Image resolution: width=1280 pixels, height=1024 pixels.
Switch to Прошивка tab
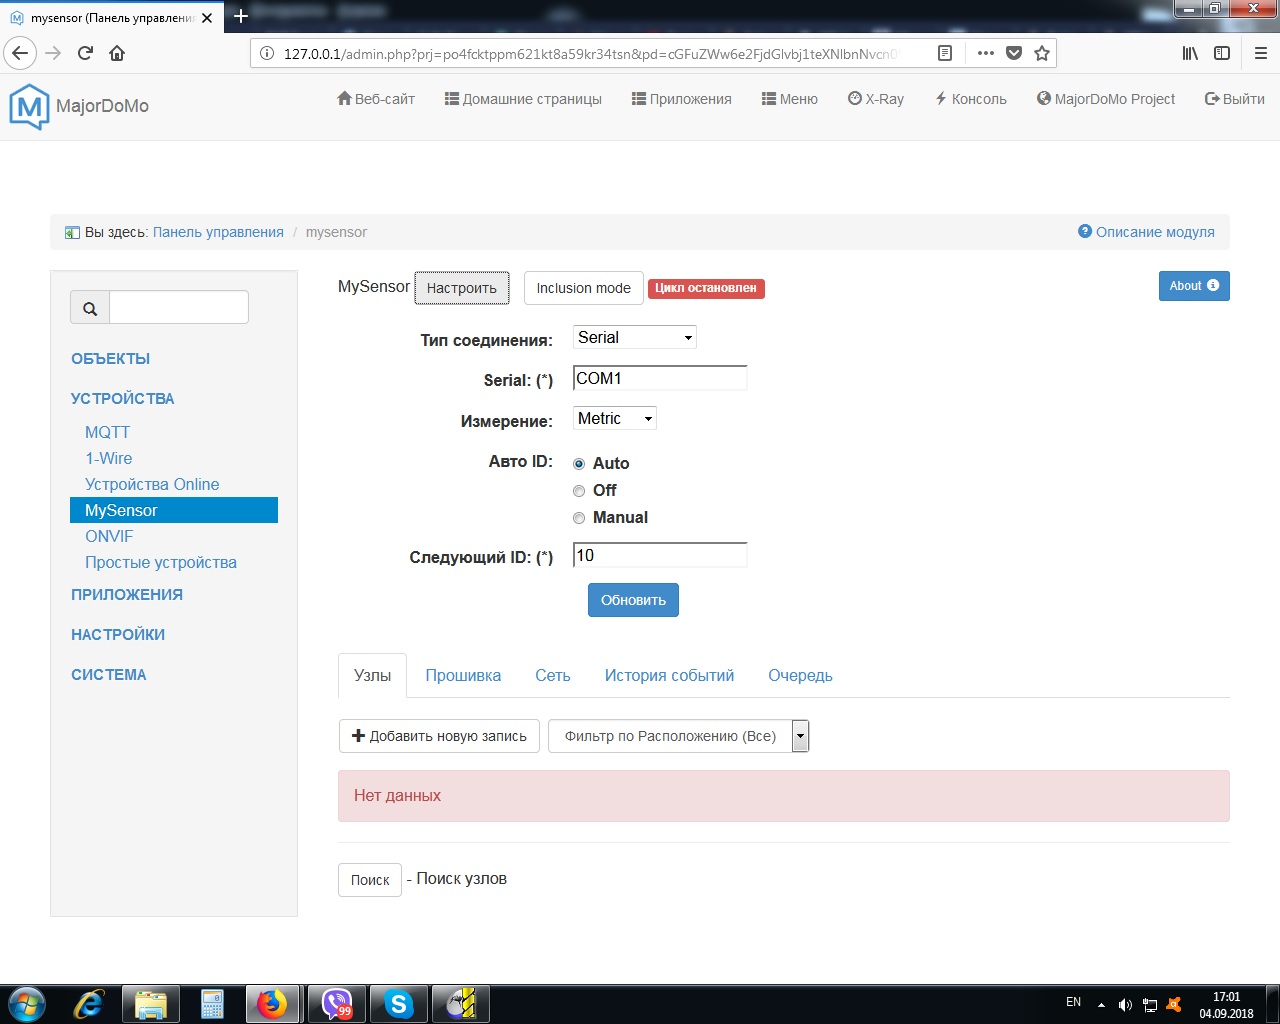point(463,676)
